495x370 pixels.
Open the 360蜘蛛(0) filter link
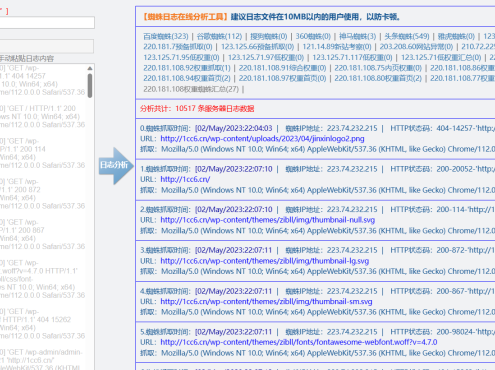point(313,36)
